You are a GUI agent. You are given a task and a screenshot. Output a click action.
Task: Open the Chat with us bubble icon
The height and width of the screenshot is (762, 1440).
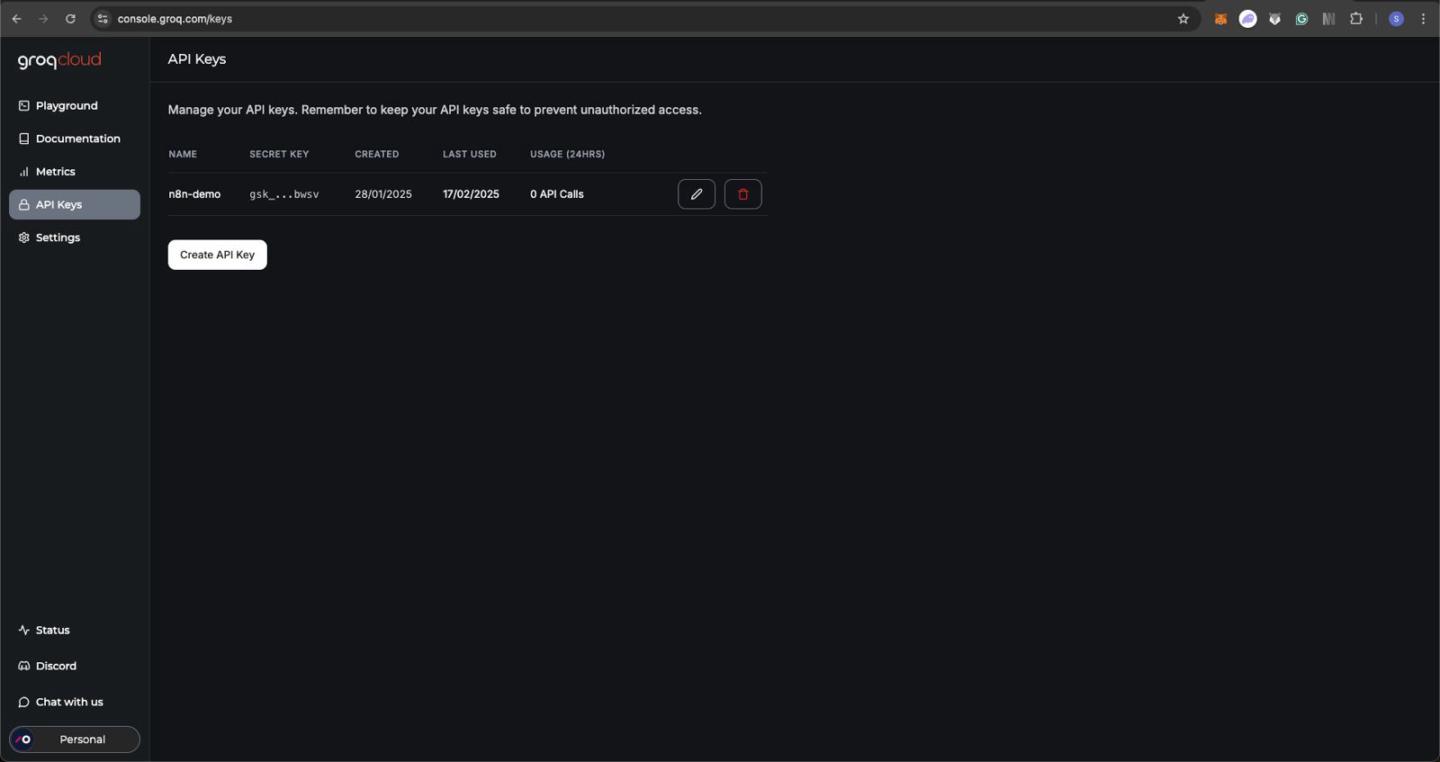tap(23, 701)
